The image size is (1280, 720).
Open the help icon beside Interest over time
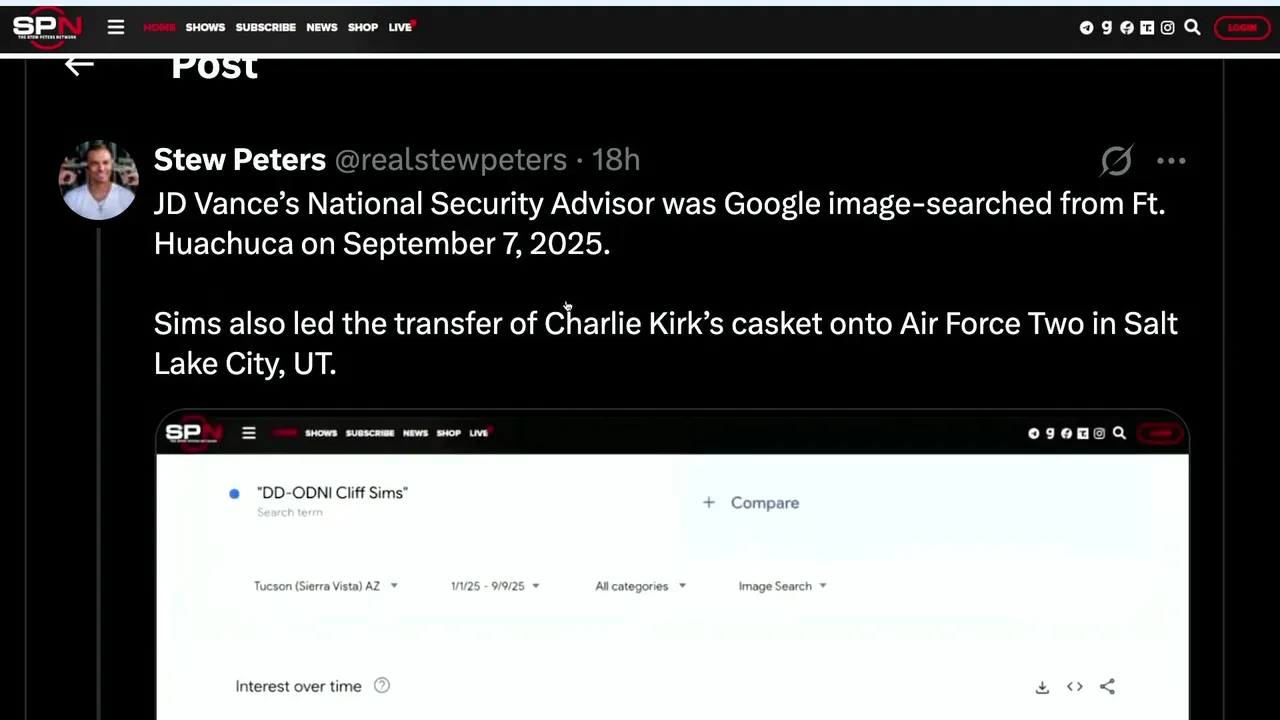[382, 686]
